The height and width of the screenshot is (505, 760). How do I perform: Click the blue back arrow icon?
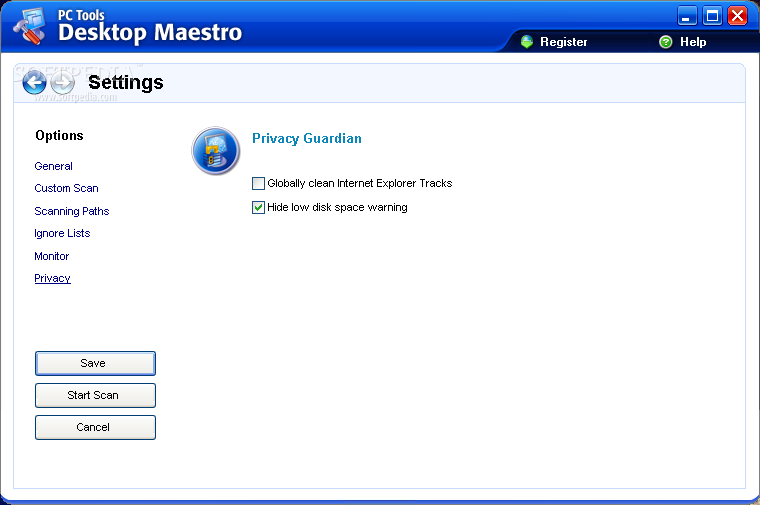(x=34, y=82)
